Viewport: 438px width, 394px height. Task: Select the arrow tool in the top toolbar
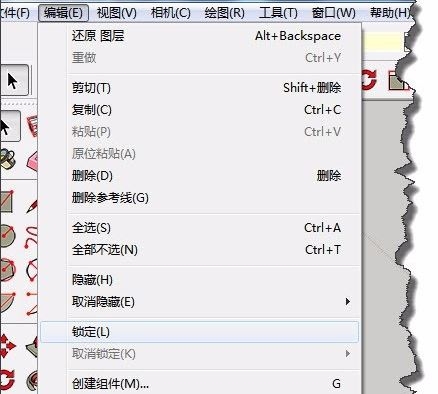tap(13, 80)
